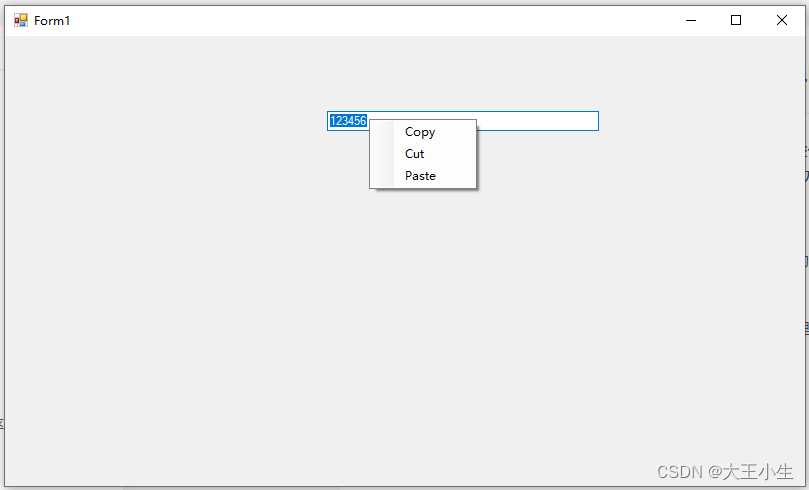Close the Form1 window
The image size is (809, 490).
782,20
